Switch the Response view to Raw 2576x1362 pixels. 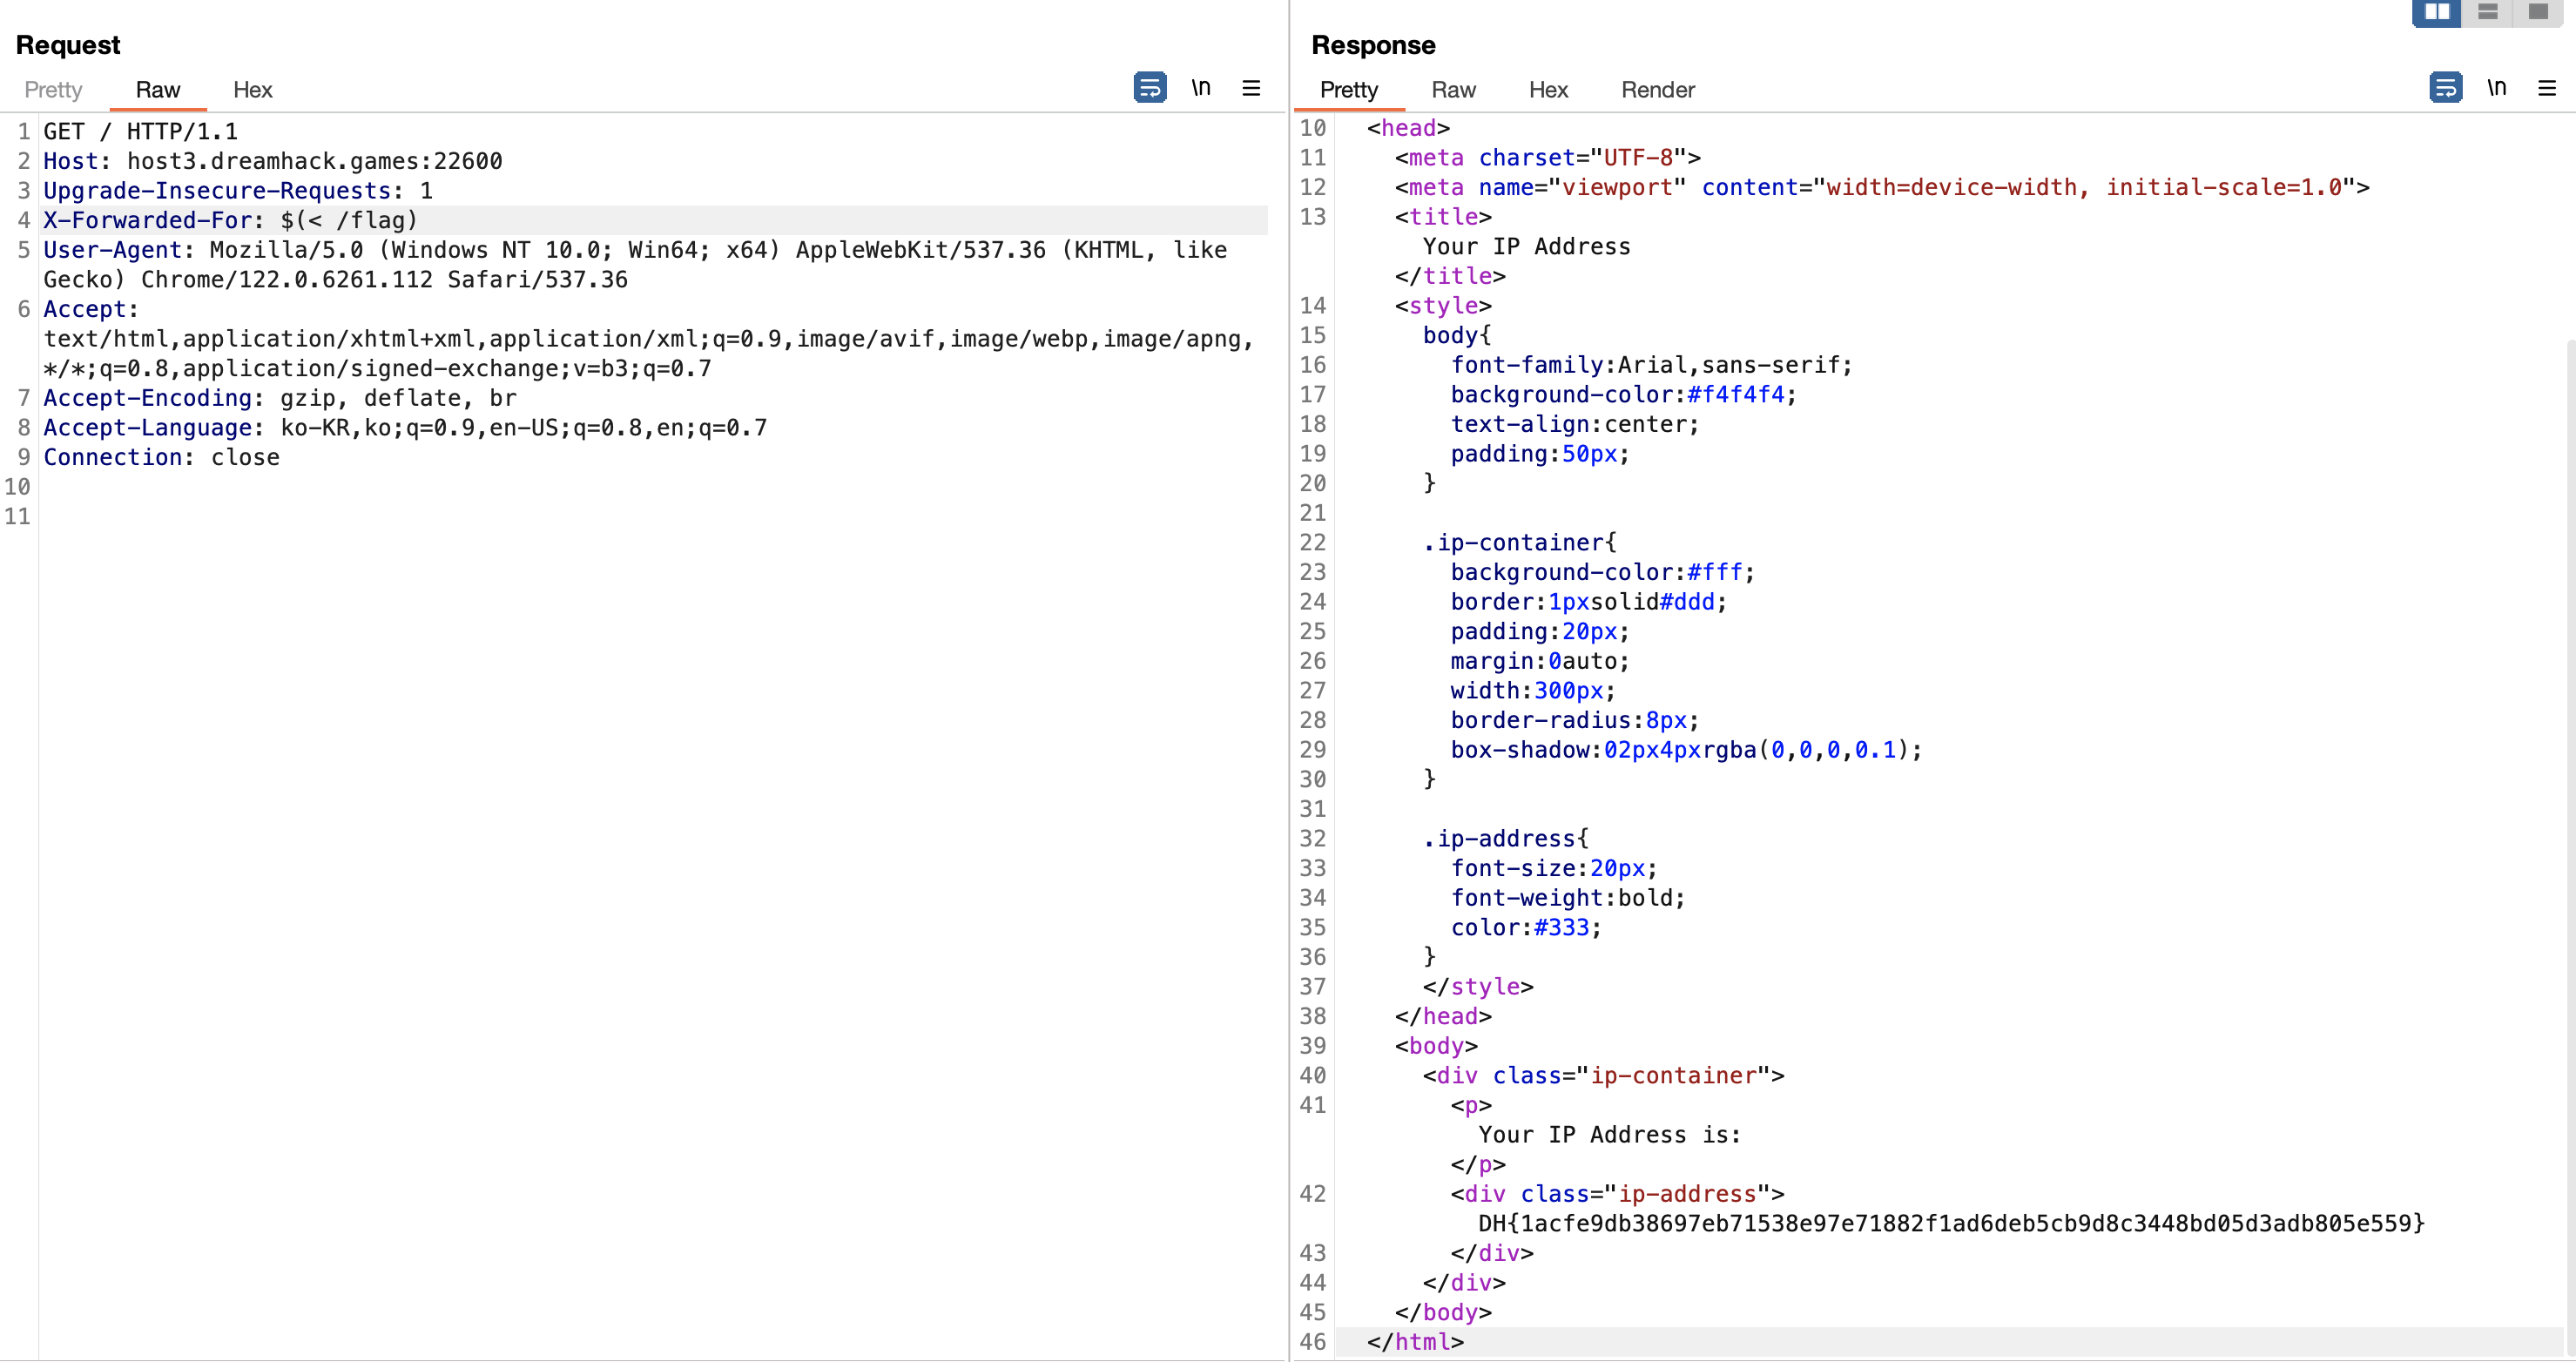pos(1452,90)
